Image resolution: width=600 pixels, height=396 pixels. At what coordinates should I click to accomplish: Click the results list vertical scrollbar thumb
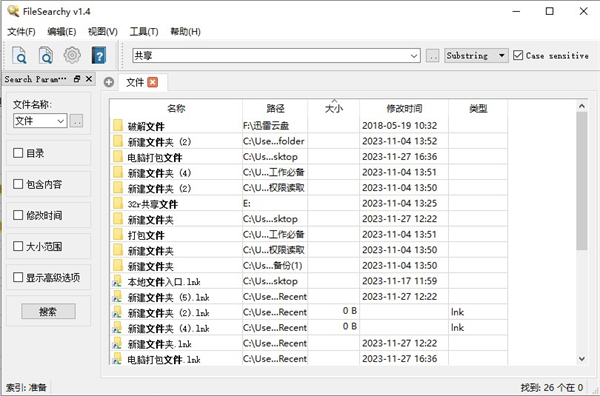pyautogui.click(x=582, y=181)
